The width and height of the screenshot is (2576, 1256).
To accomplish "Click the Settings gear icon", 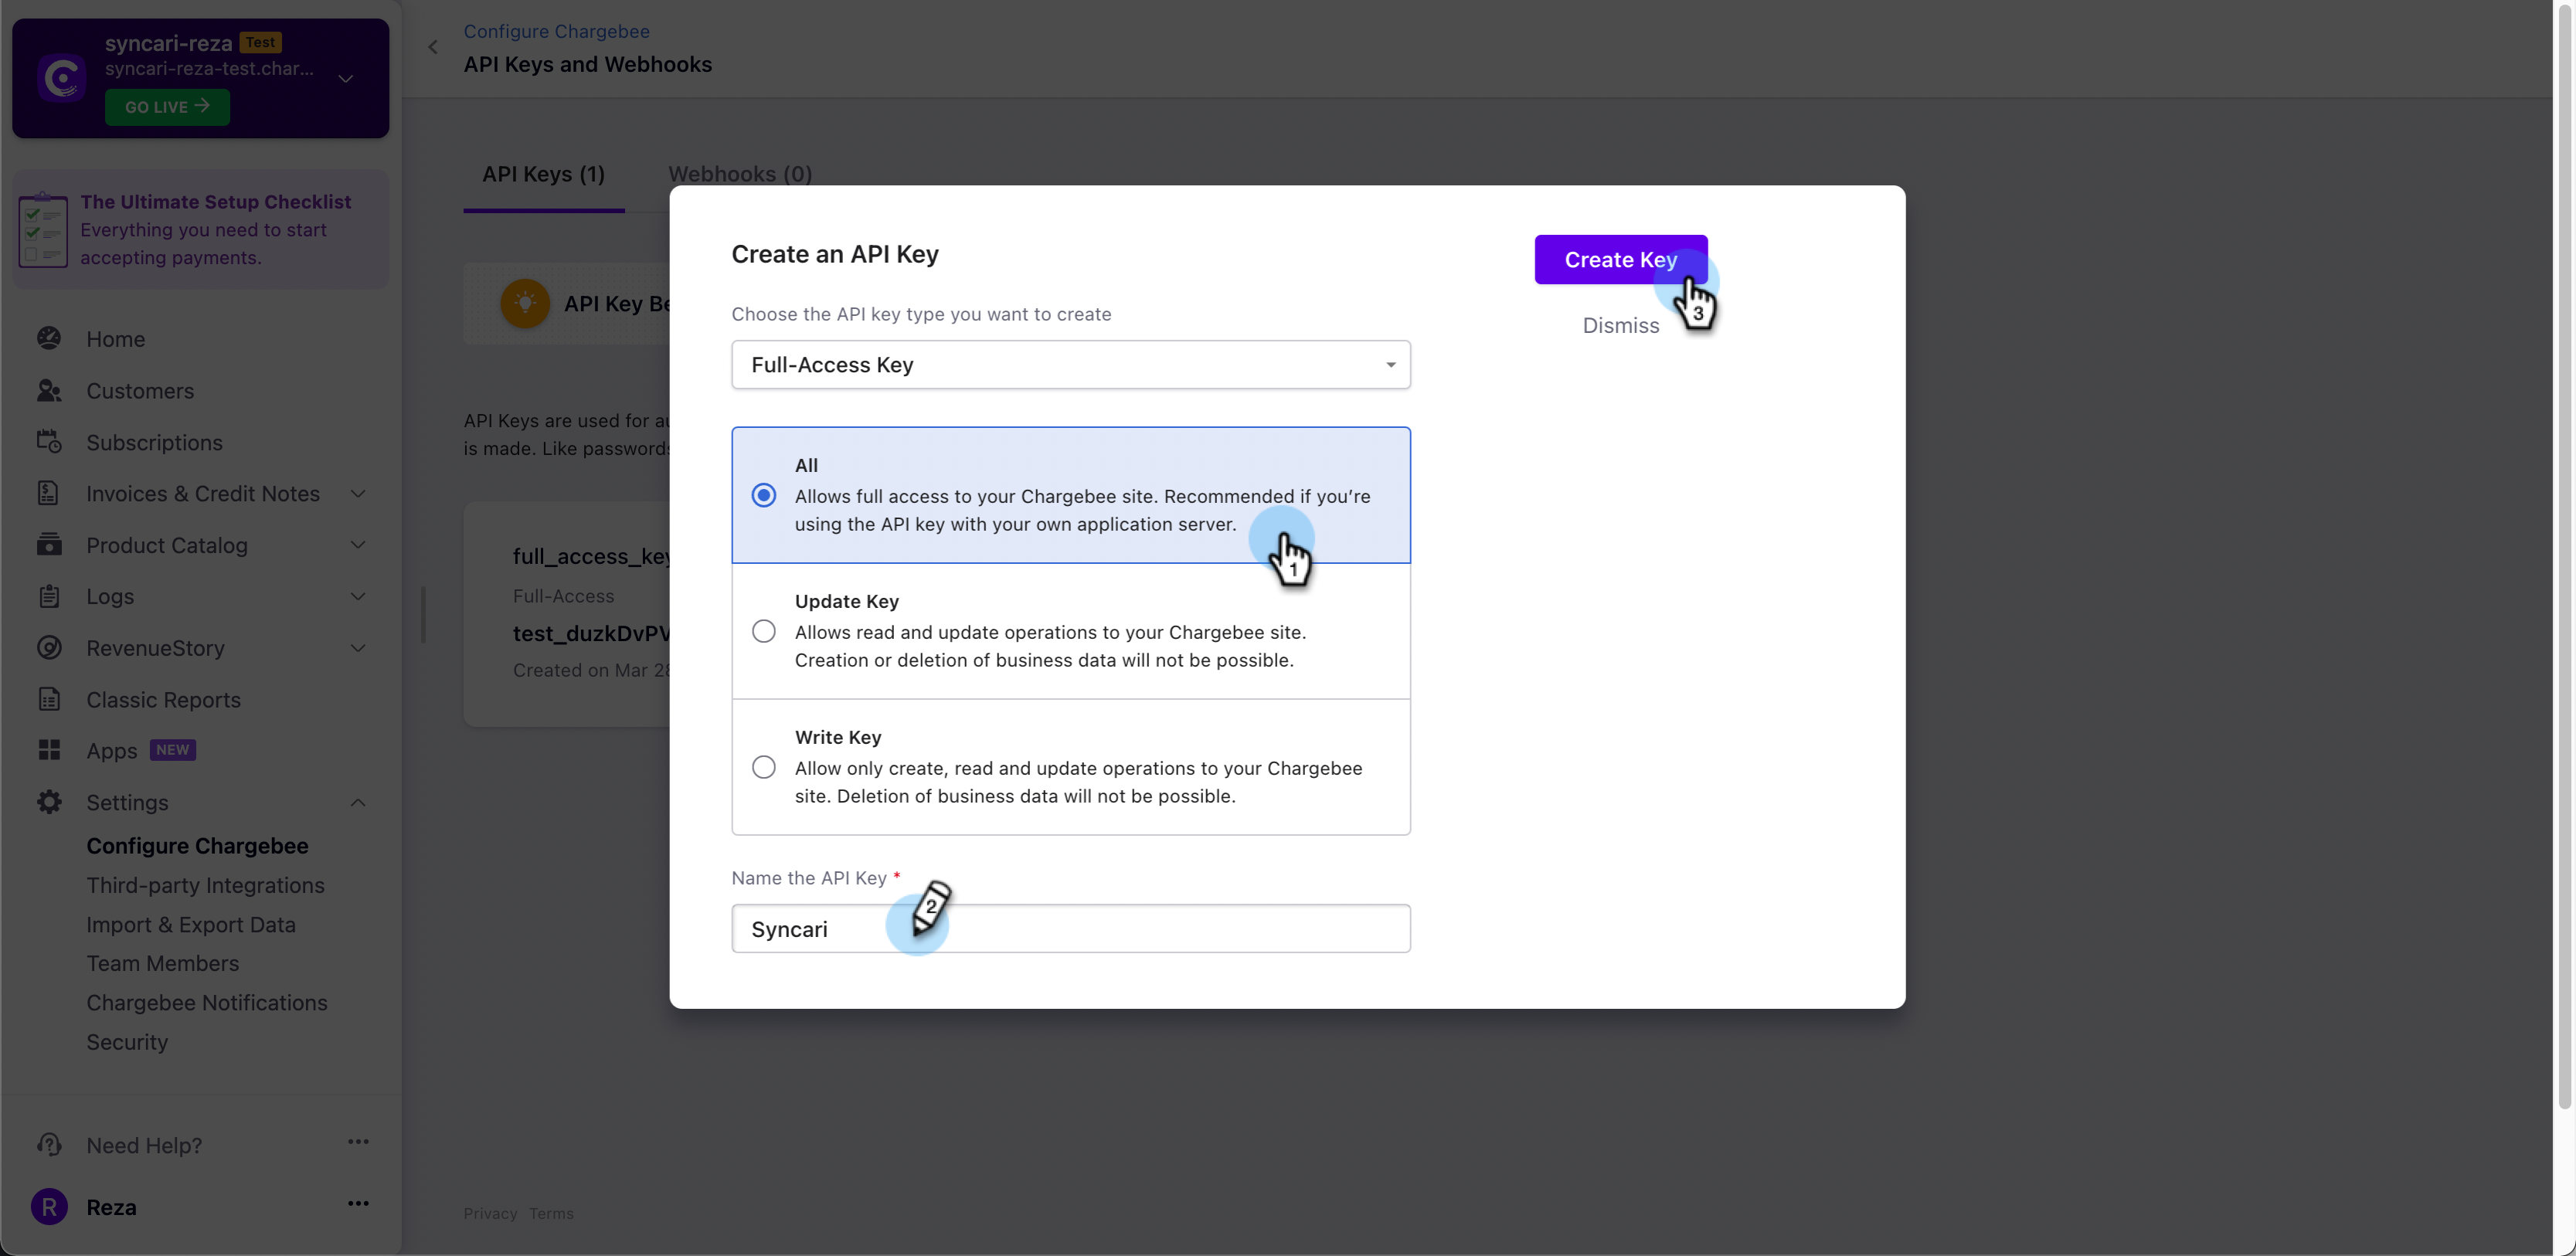I will (x=49, y=802).
